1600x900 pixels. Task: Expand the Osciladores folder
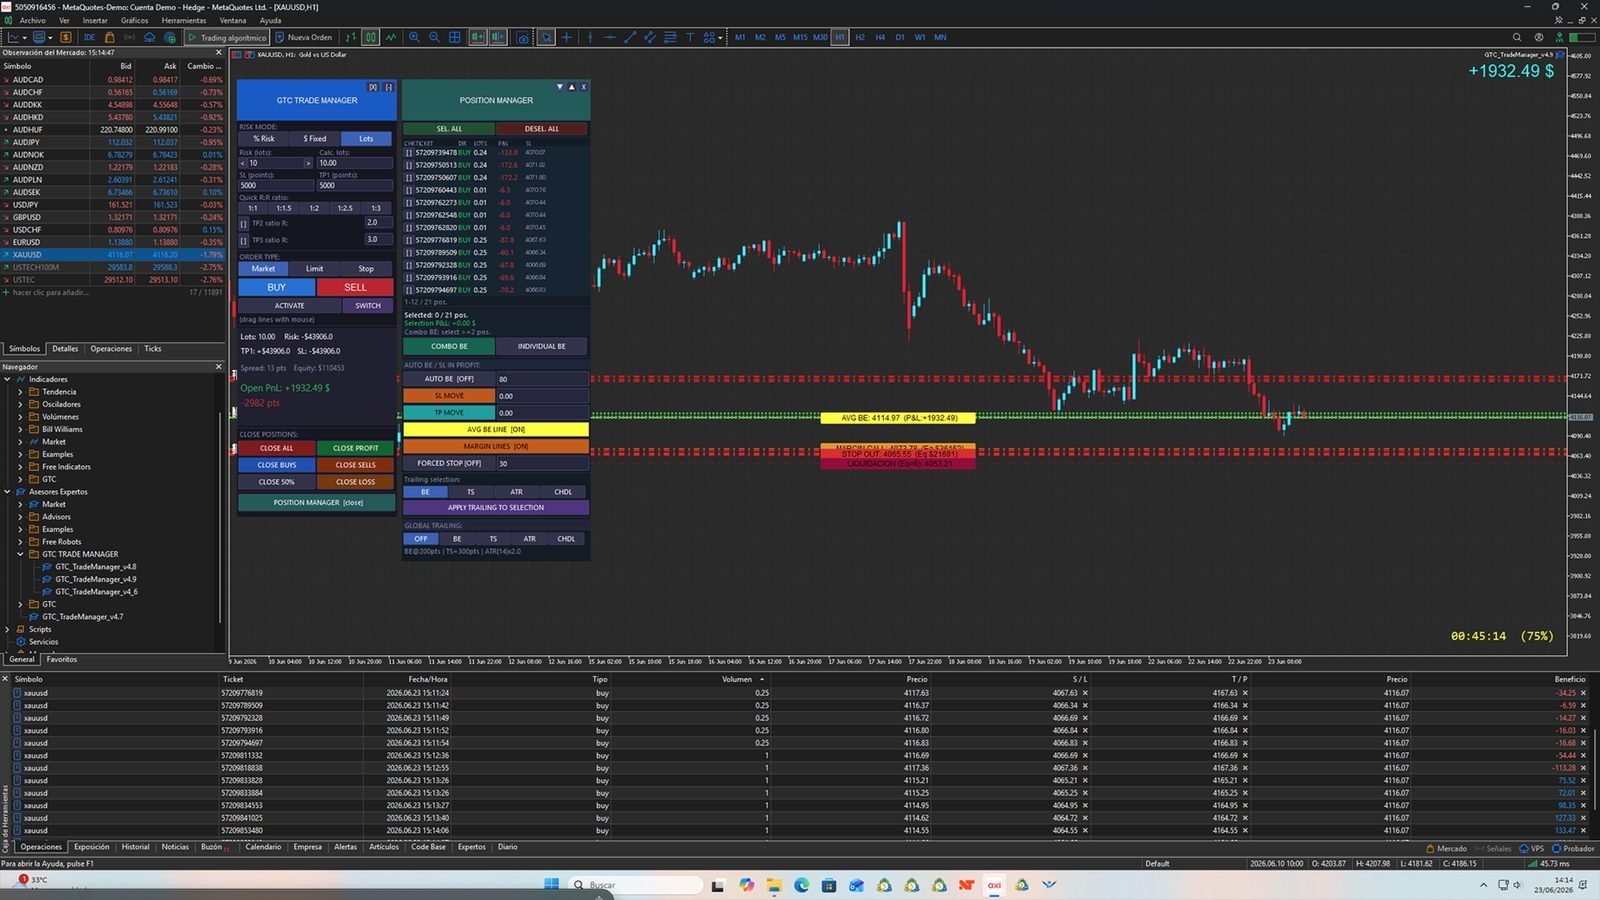pyautogui.click(x=20, y=404)
